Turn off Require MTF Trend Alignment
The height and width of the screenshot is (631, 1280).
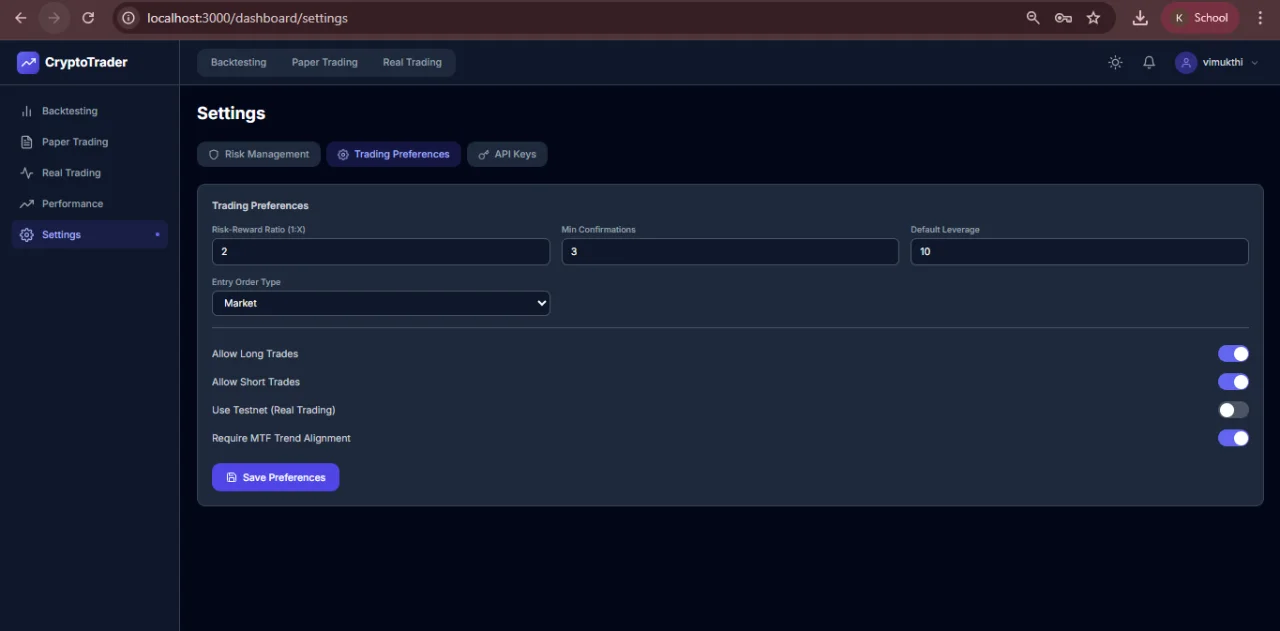[x=1233, y=438]
